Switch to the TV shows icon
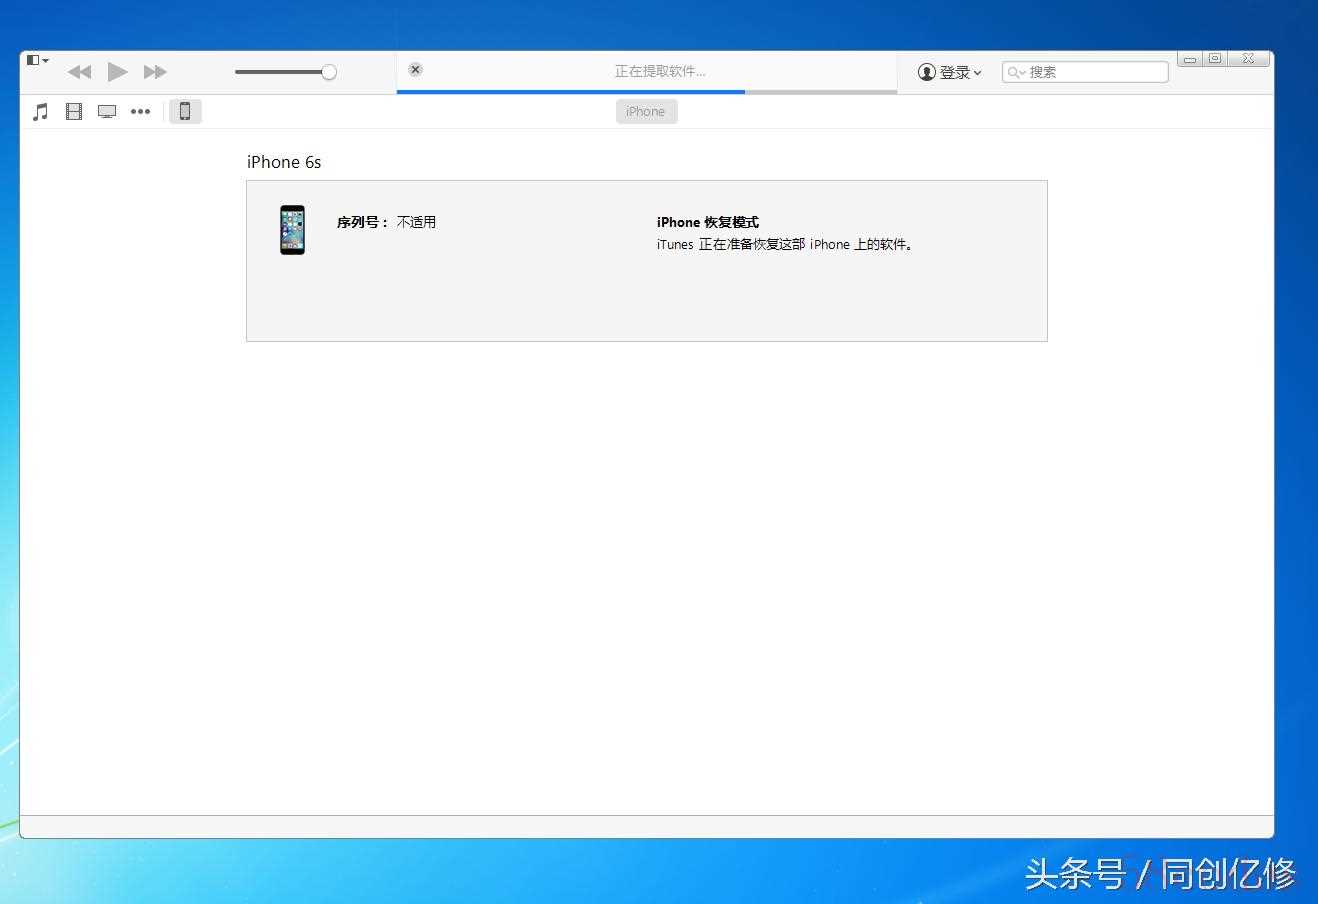The width and height of the screenshot is (1318, 904). (107, 112)
